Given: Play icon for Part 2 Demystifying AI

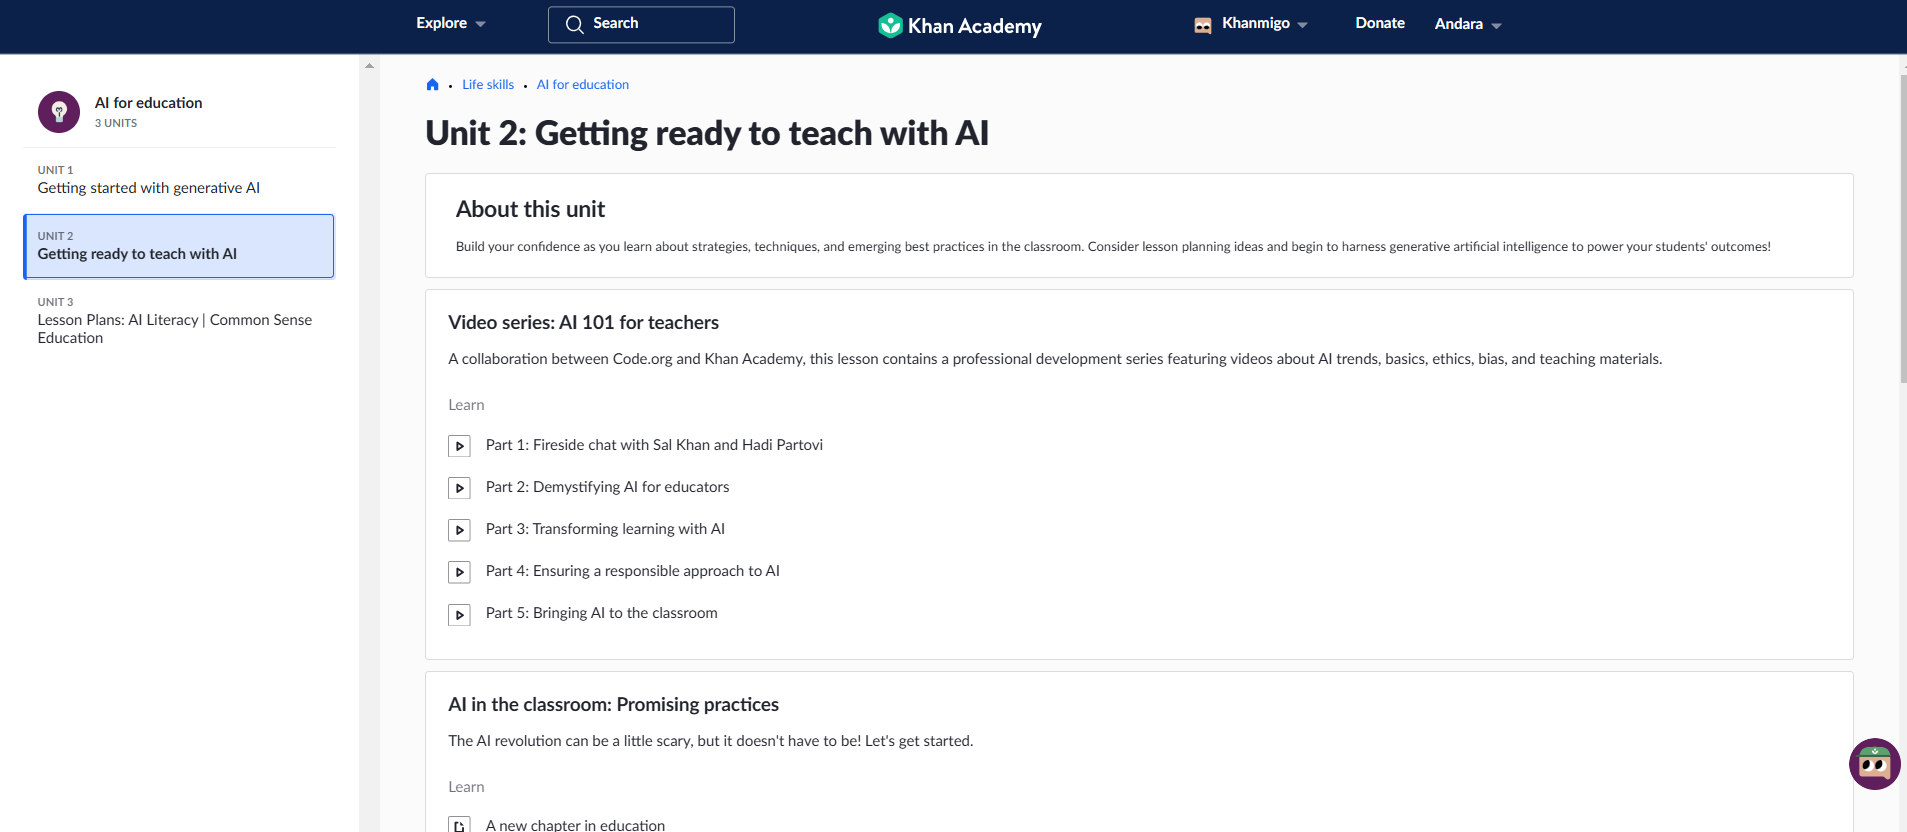Looking at the screenshot, I should pos(459,488).
